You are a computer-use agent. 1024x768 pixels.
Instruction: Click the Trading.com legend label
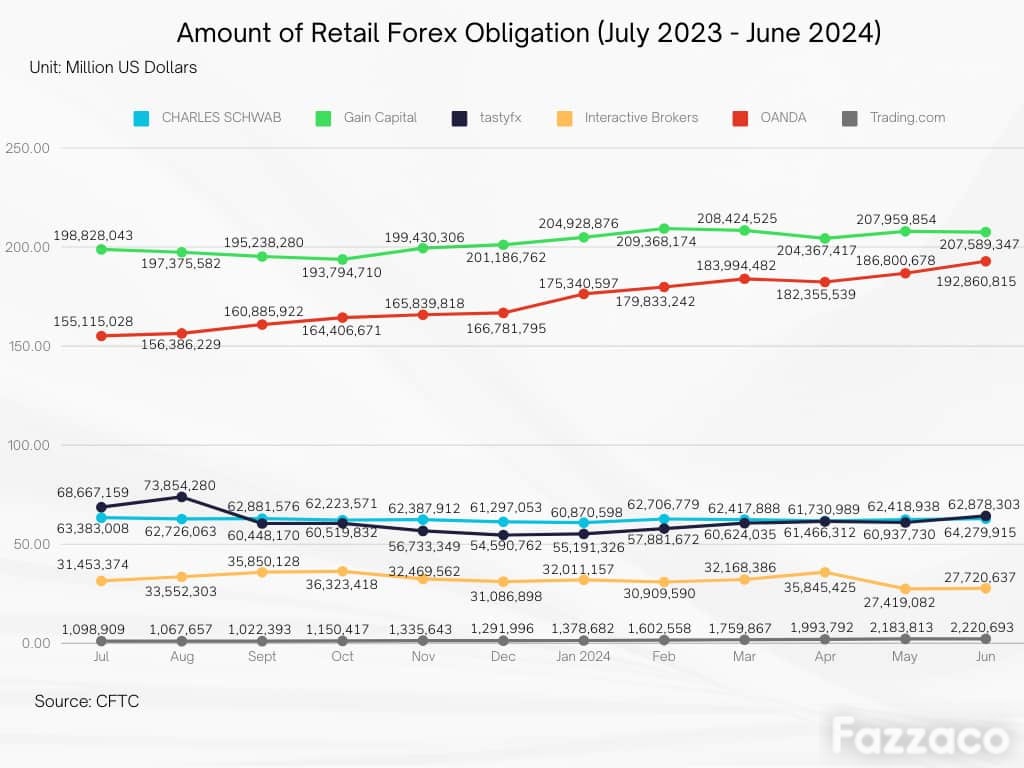click(x=907, y=118)
